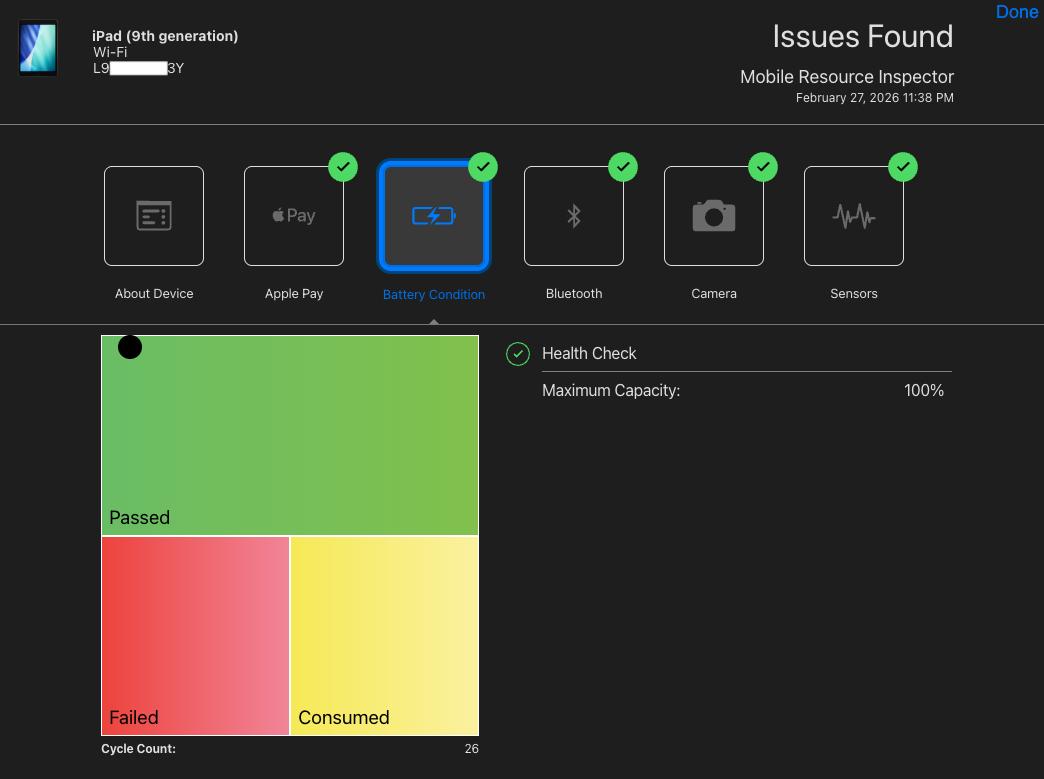Image resolution: width=1044 pixels, height=779 pixels.
Task: Click the iPad device thumbnail image
Action: pos(38,48)
